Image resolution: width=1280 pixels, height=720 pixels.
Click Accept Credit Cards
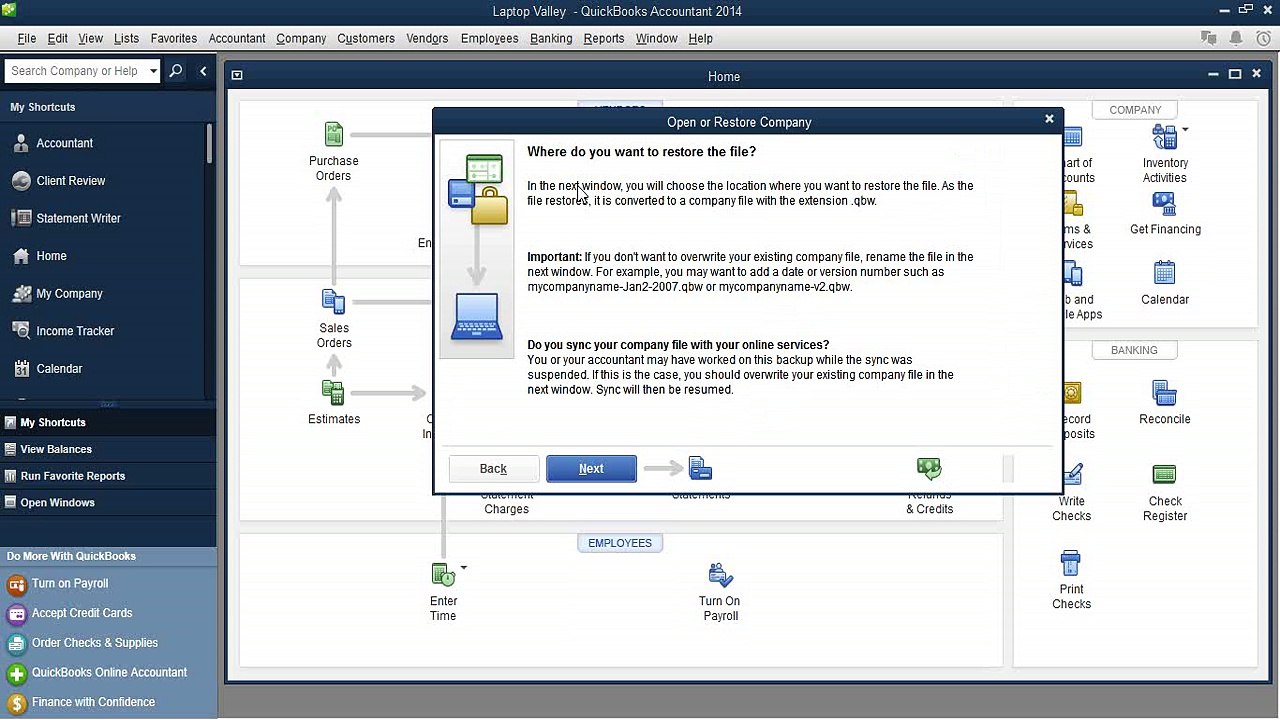click(x=82, y=613)
